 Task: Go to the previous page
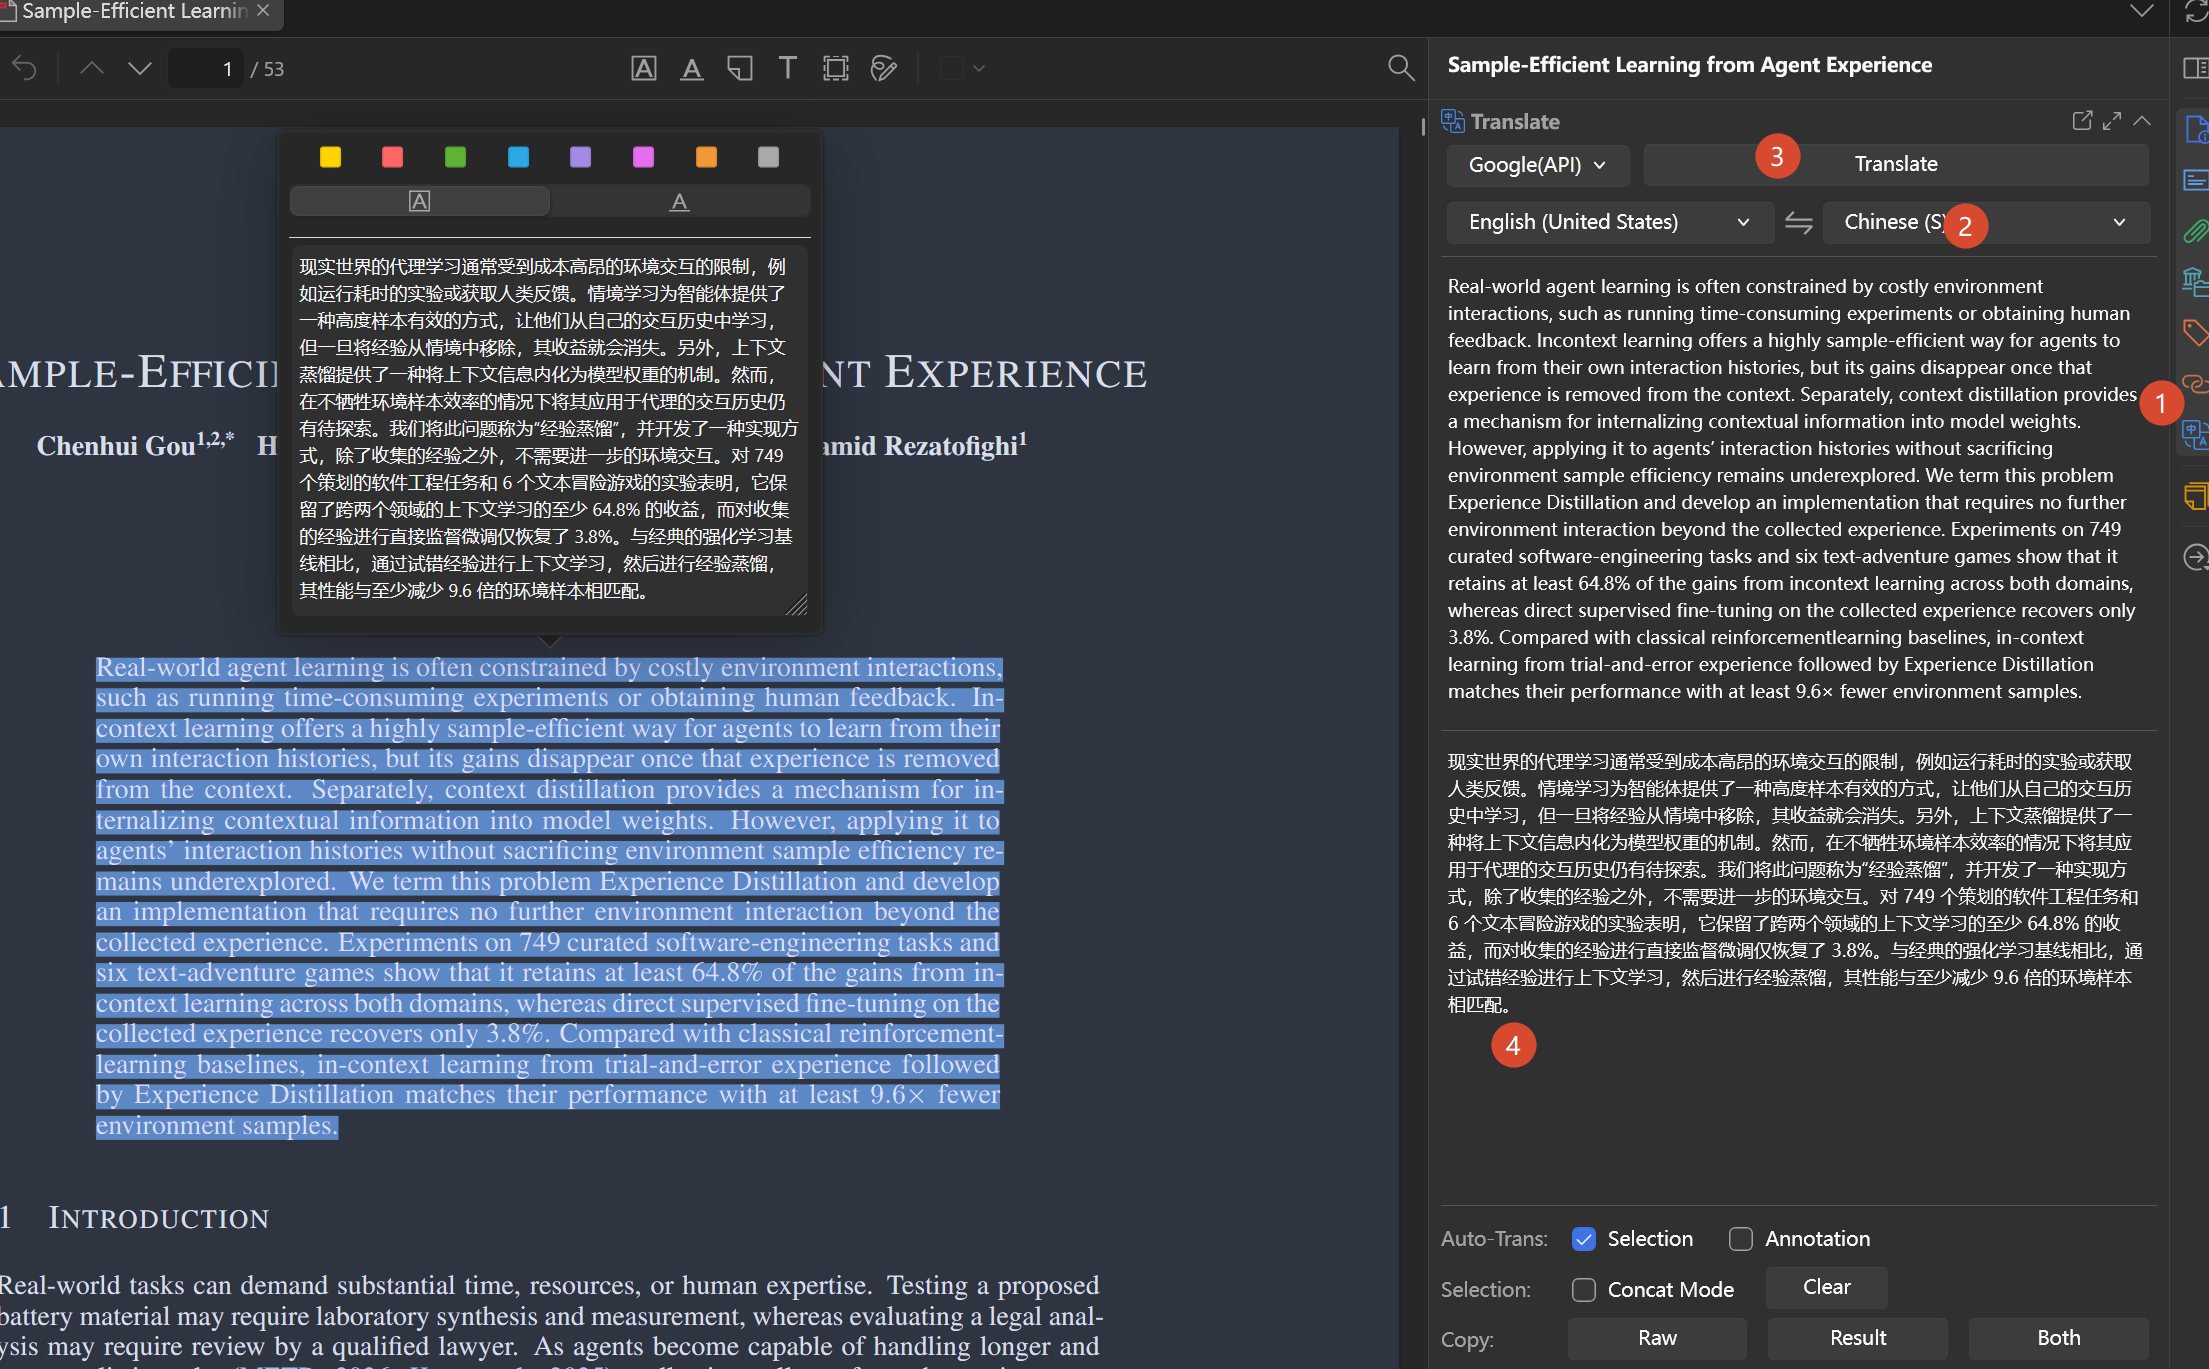point(92,68)
